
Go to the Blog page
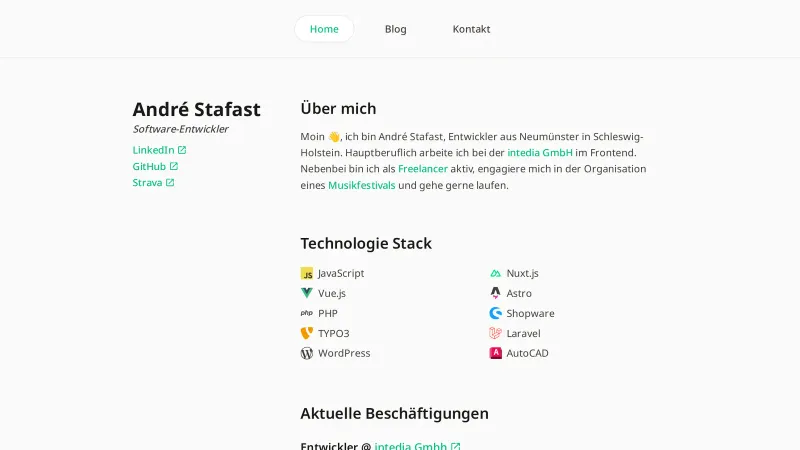(x=396, y=29)
